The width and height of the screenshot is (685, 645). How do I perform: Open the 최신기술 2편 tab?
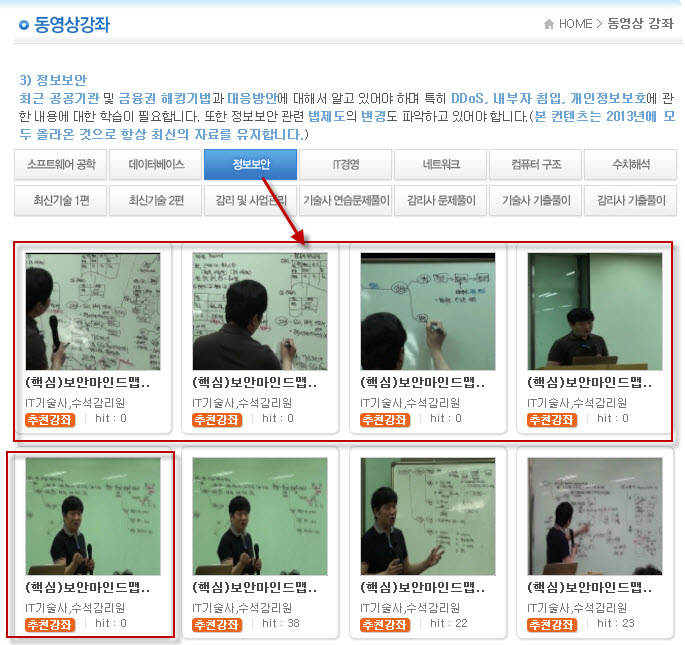(x=156, y=201)
